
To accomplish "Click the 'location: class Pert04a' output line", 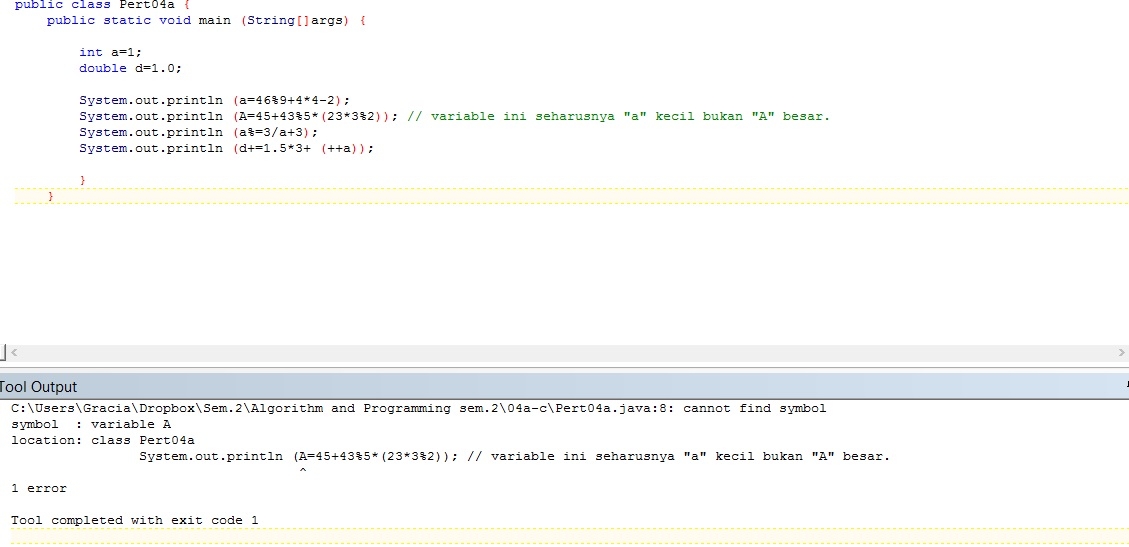I will [103, 440].
